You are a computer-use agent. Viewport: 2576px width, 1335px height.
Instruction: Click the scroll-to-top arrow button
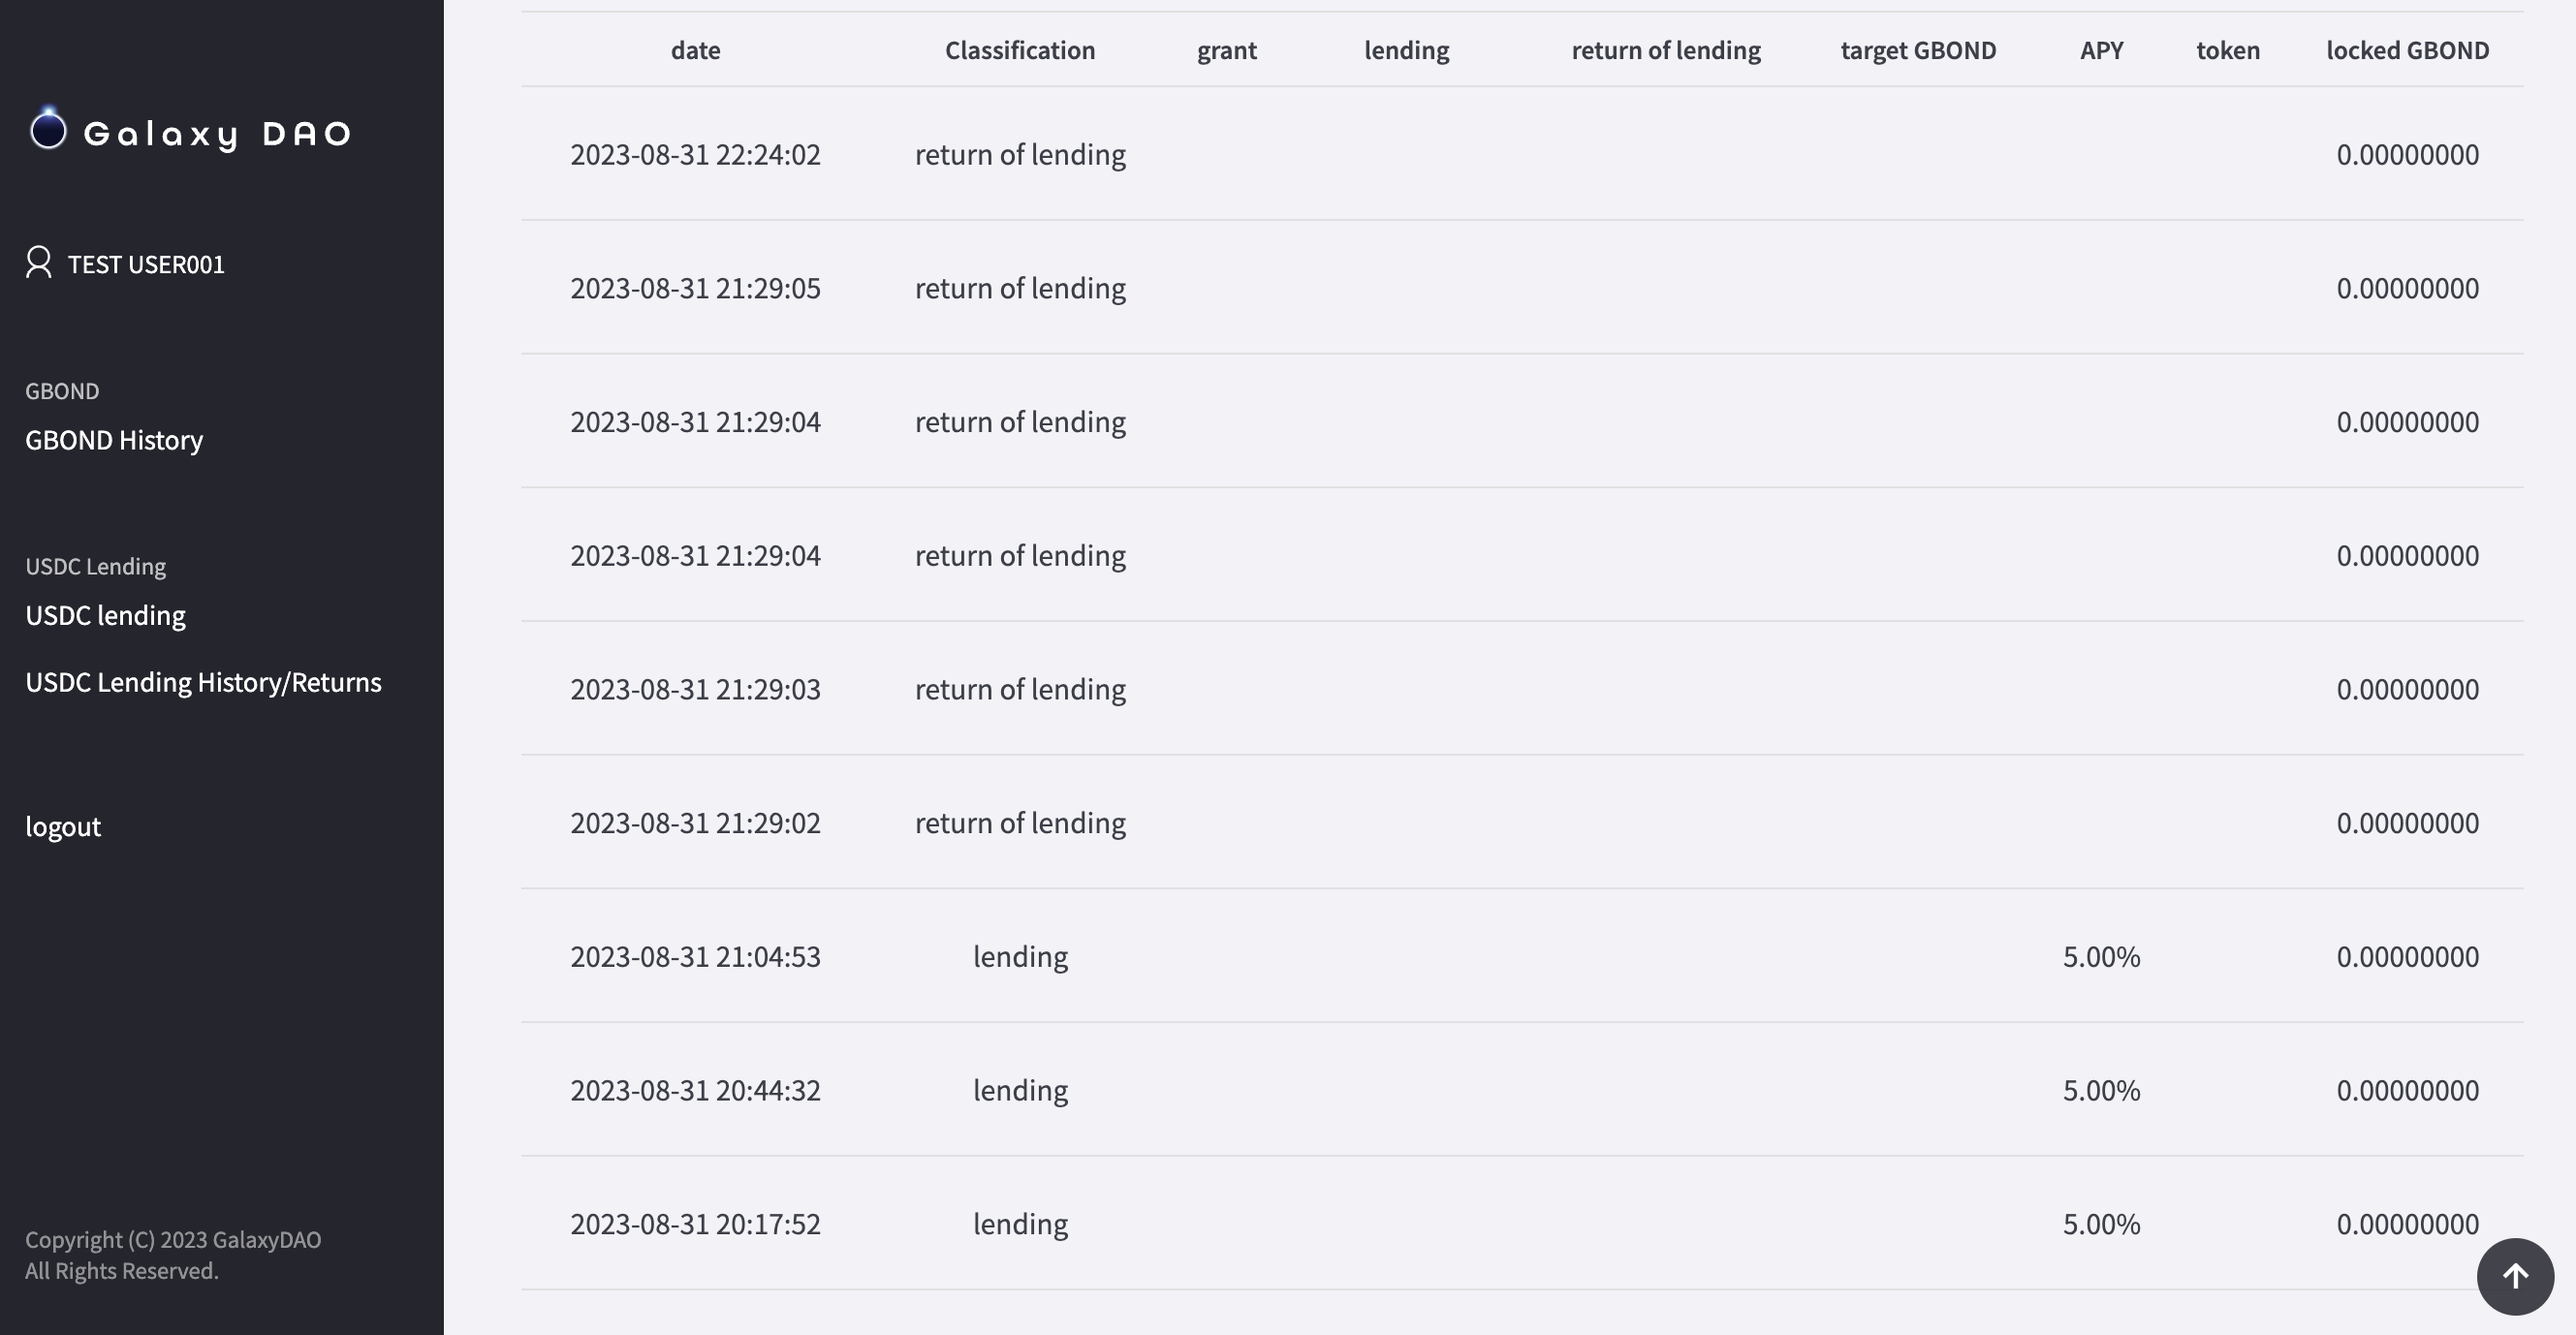point(2515,1276)
